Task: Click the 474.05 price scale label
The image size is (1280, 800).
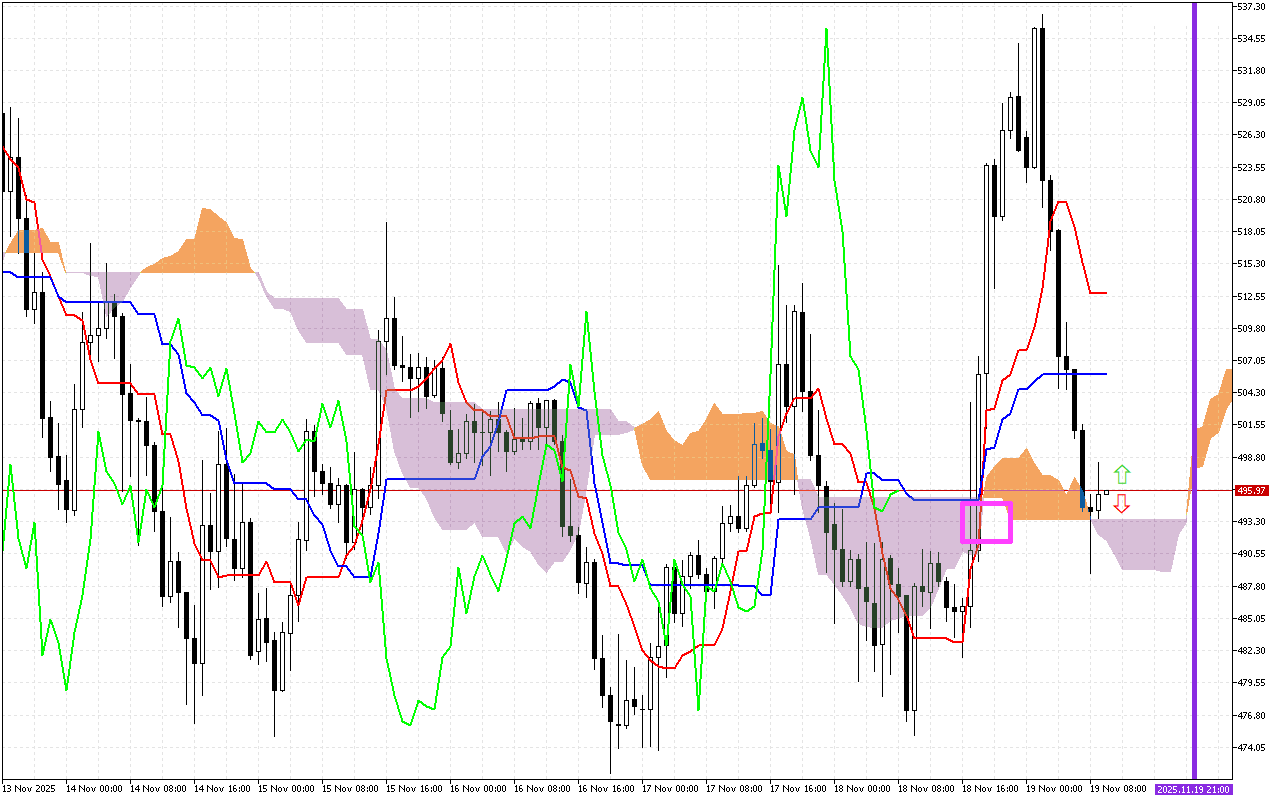Action: tap(1251, 748)
